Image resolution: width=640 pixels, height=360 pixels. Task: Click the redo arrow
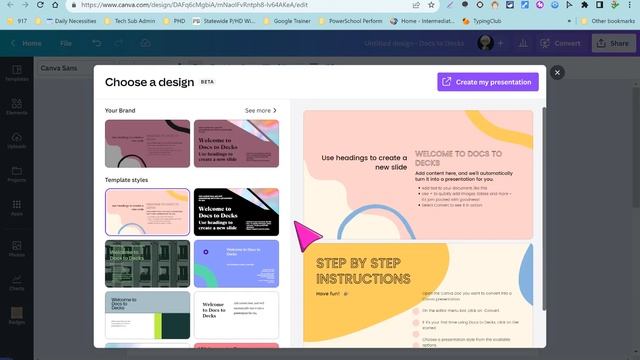(118, 43)
